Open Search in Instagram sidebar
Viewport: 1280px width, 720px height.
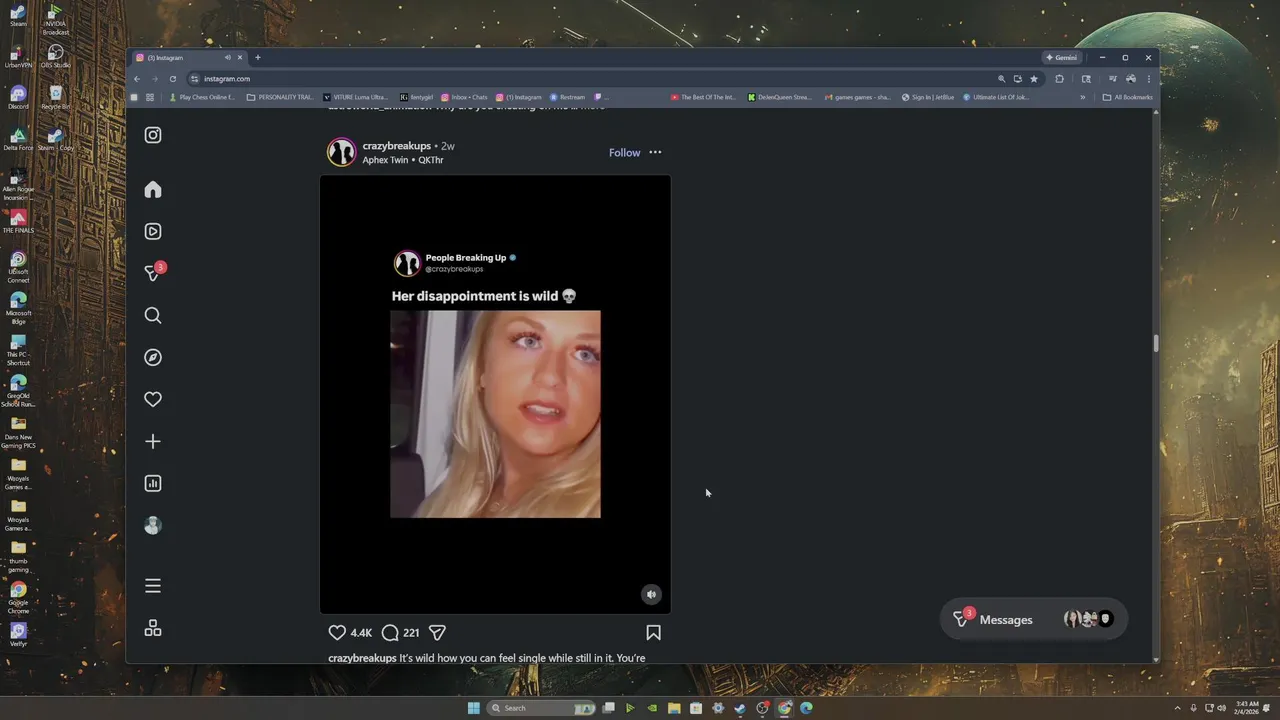point(153,315)
